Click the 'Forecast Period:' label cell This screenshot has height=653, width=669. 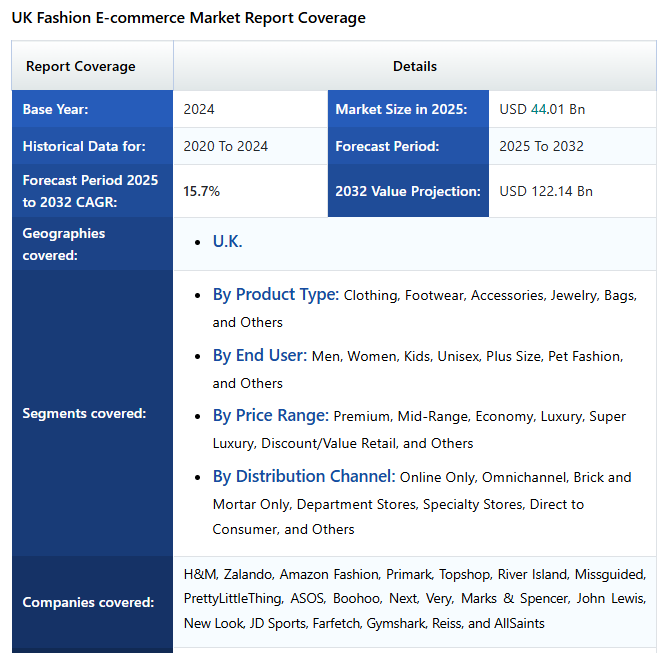(x=408, y=146)
